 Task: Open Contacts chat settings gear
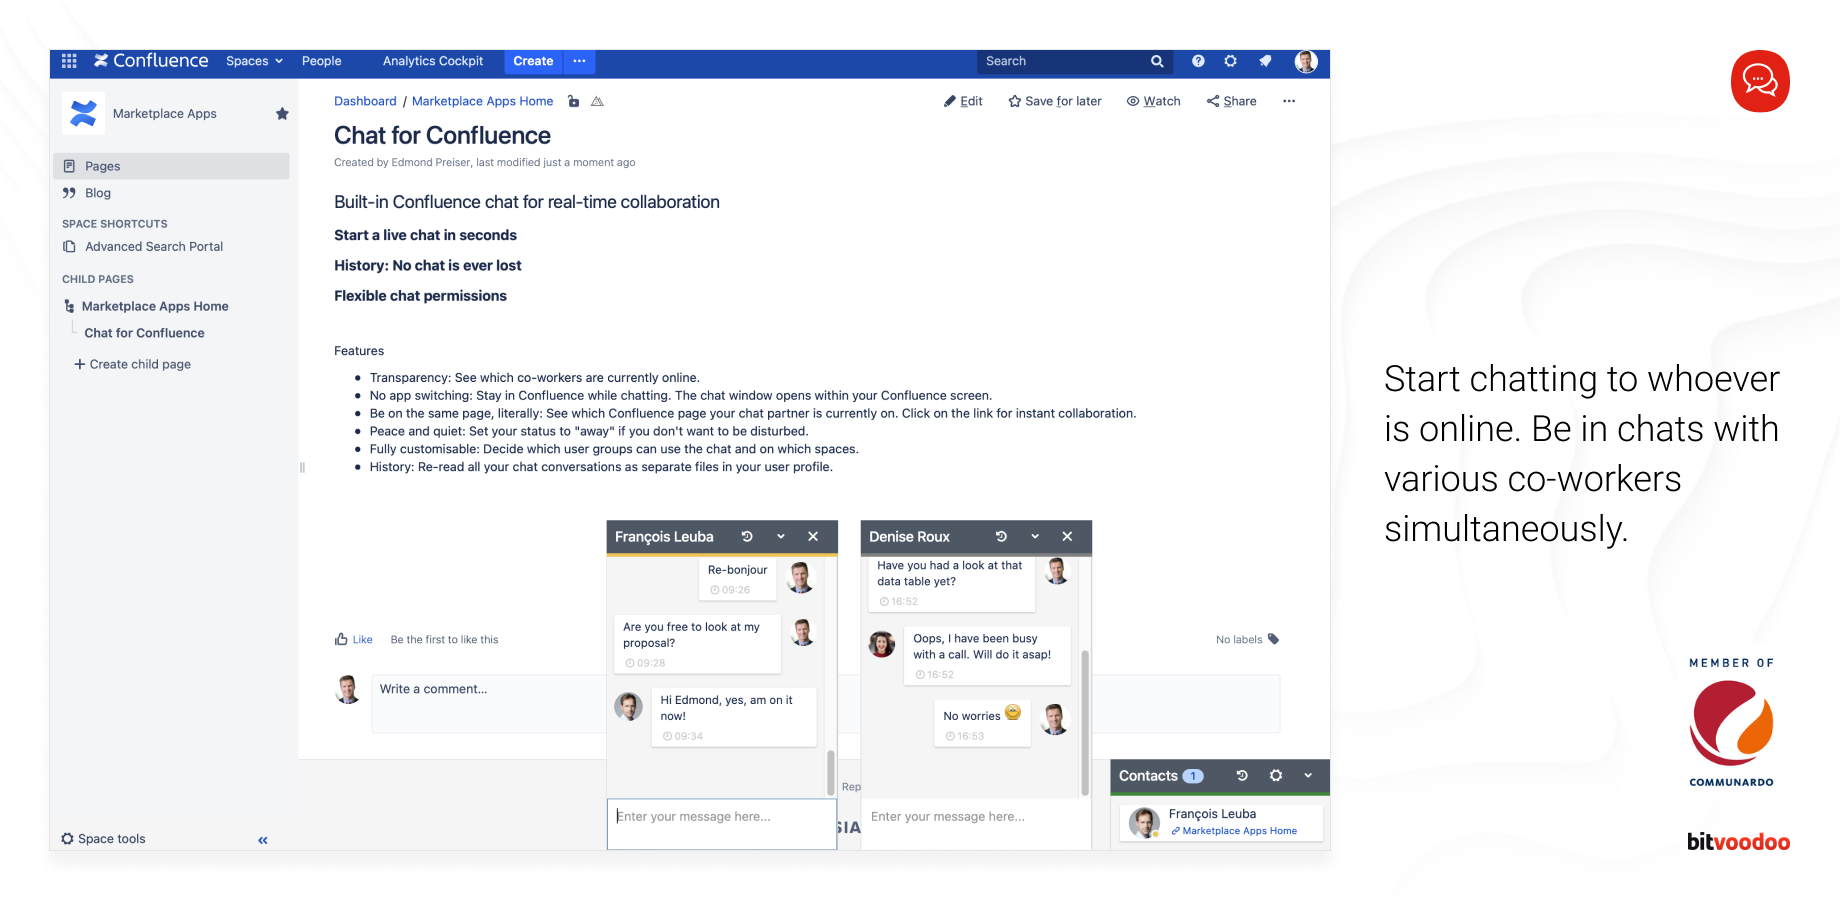tap(1276, 776)
